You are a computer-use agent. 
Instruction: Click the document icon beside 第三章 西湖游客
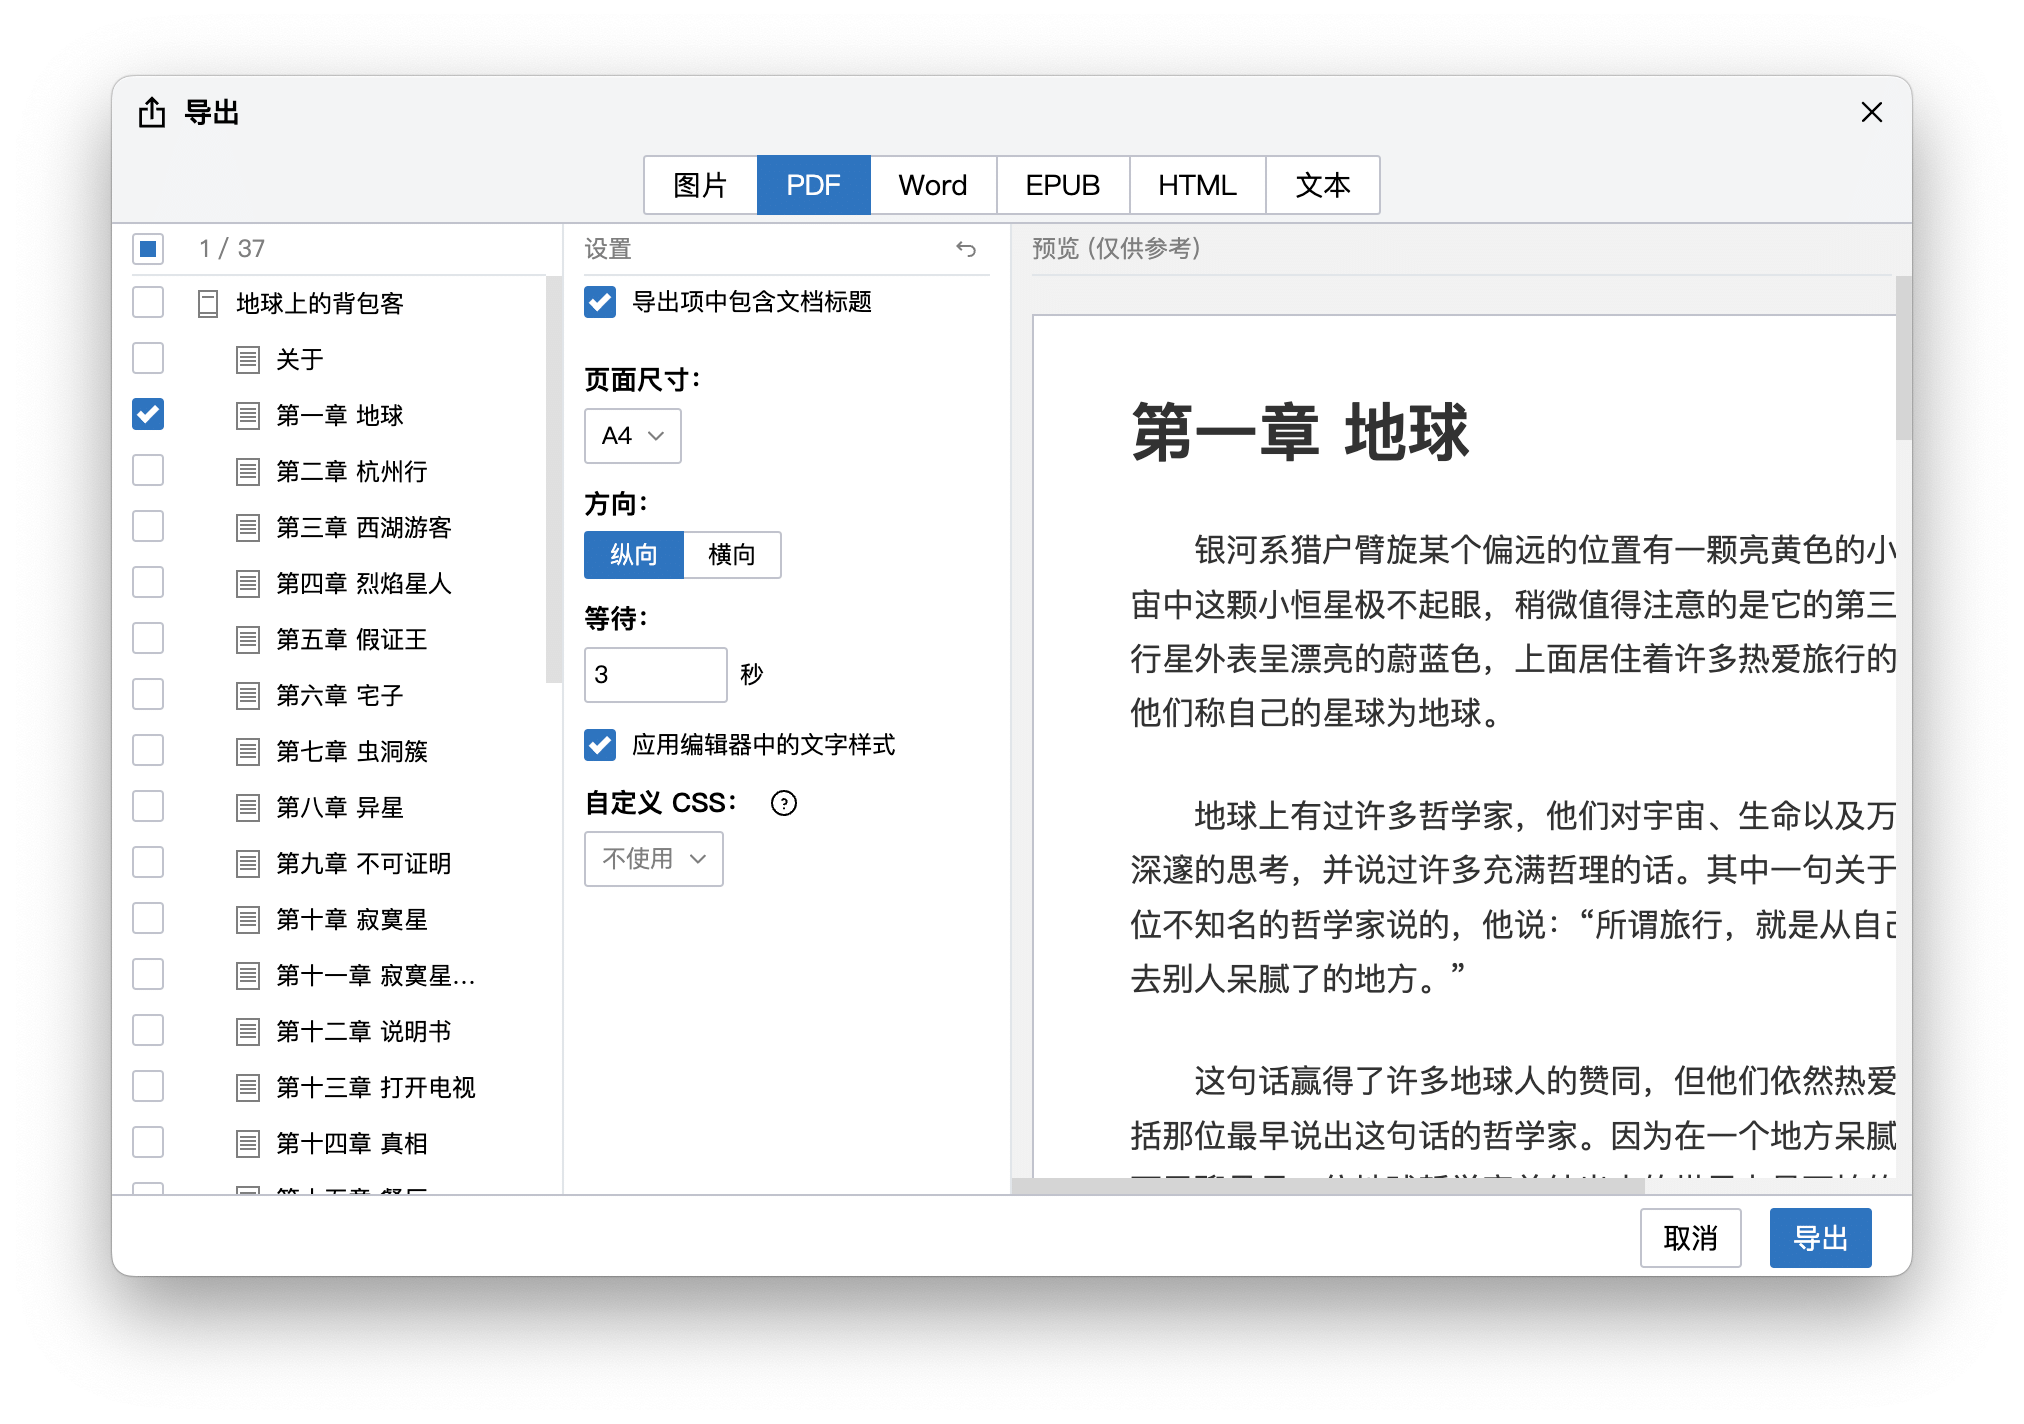(x=248, y=527)
